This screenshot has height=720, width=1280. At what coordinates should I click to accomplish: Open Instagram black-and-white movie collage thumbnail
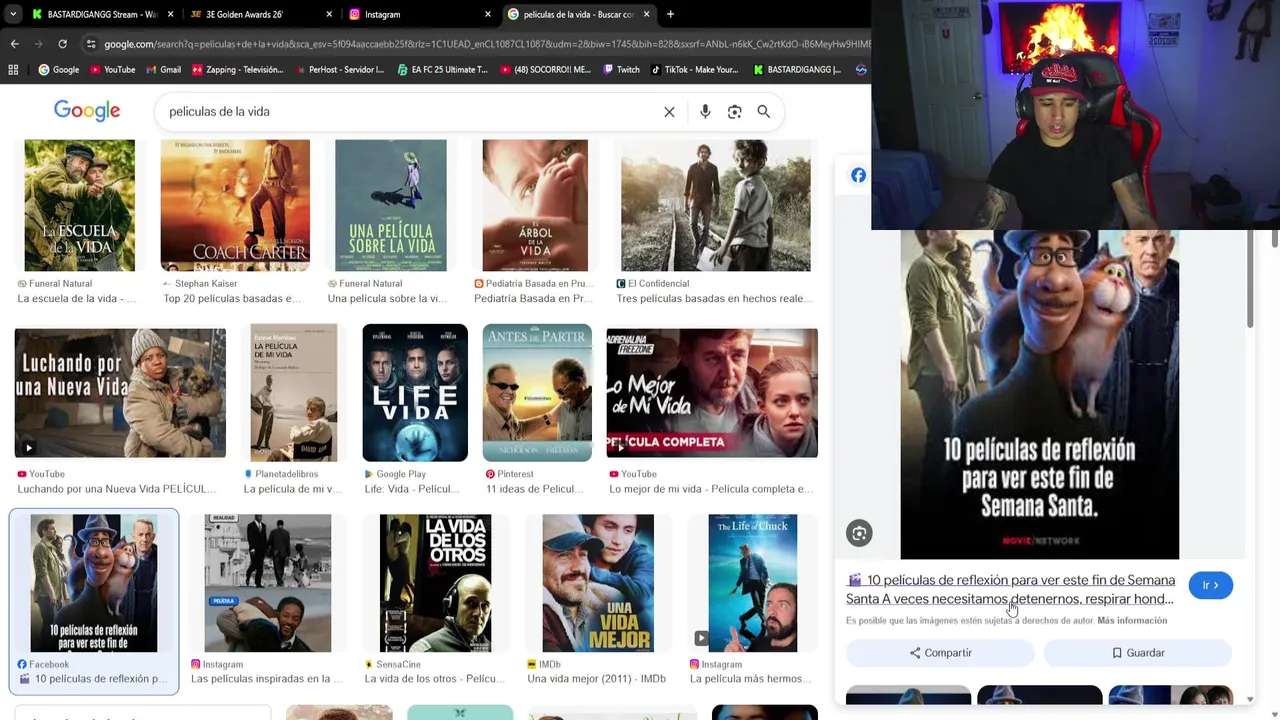pyautogui.click(x=267, y=583)
